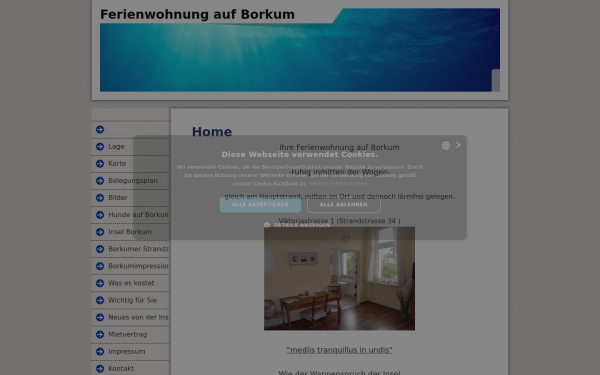Click the "Diese Webseite verwendet Cookies." heading

point(300,155)
